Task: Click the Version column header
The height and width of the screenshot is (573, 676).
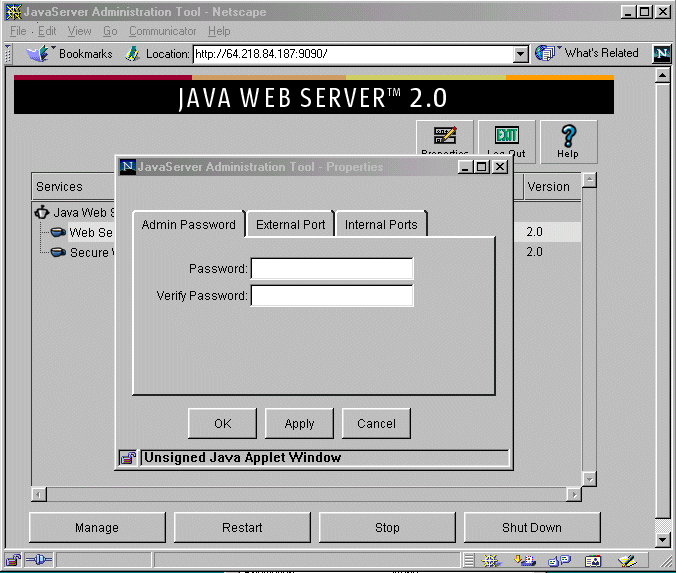Action: [552, 187]
